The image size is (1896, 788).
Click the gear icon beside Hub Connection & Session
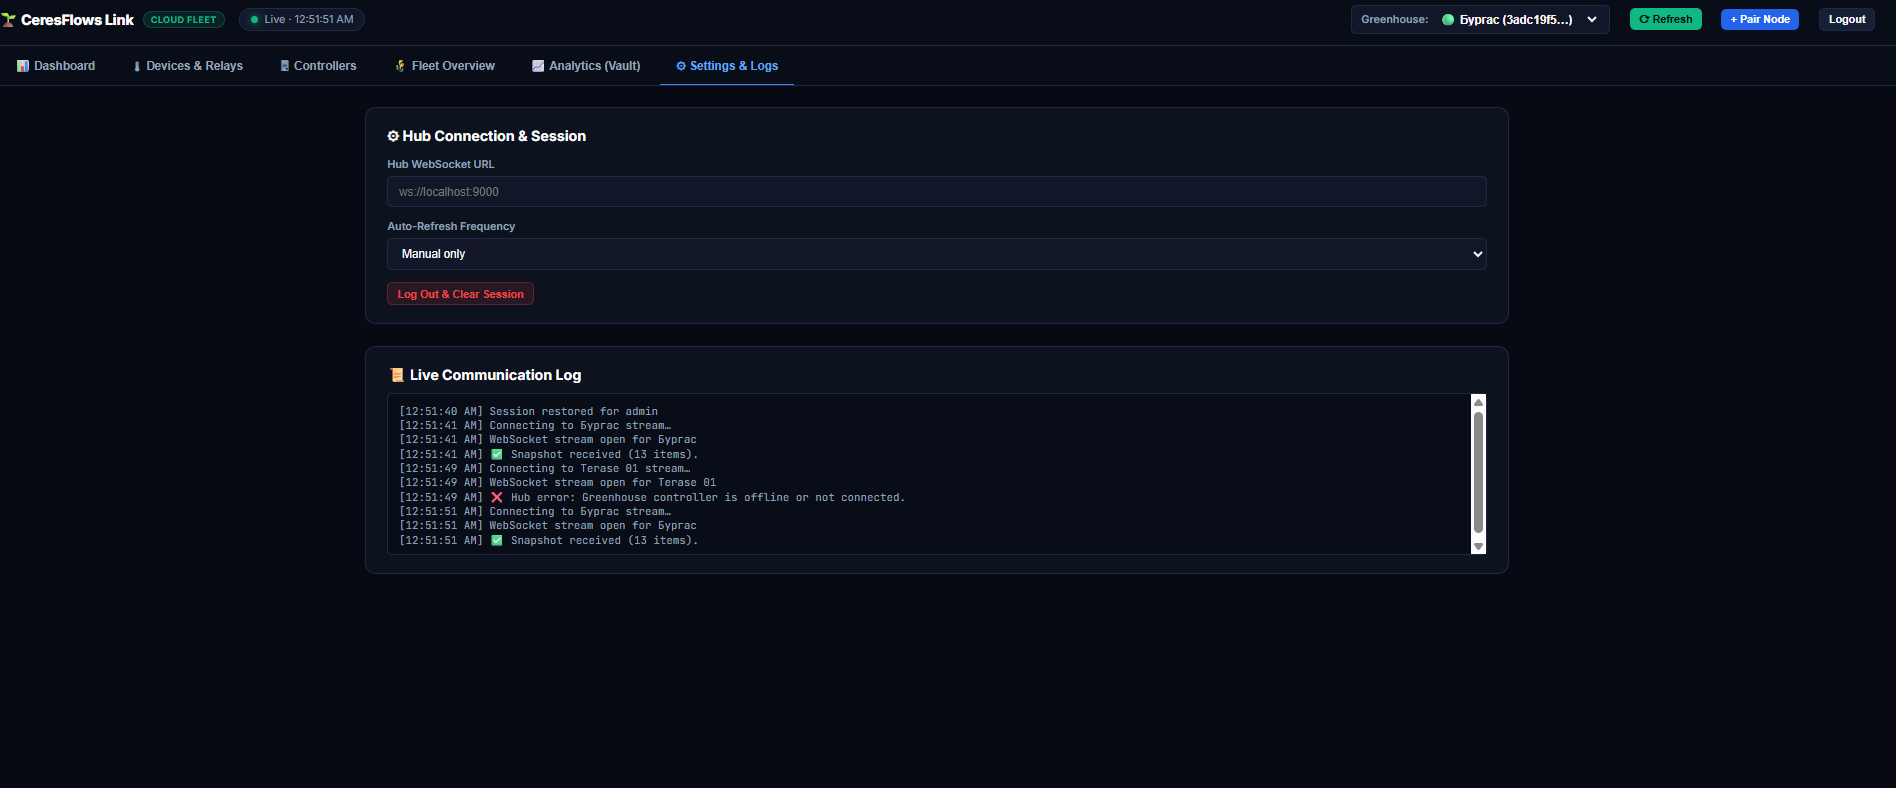point(393,136)
